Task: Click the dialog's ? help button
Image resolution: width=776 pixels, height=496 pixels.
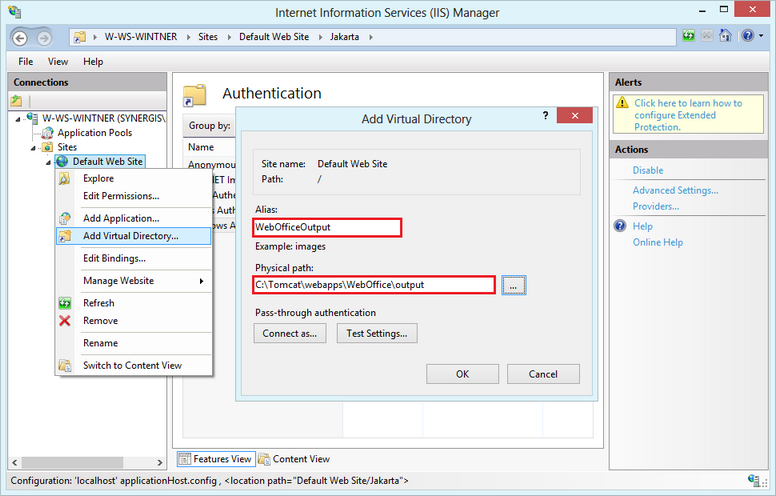Action: [545, 116]
